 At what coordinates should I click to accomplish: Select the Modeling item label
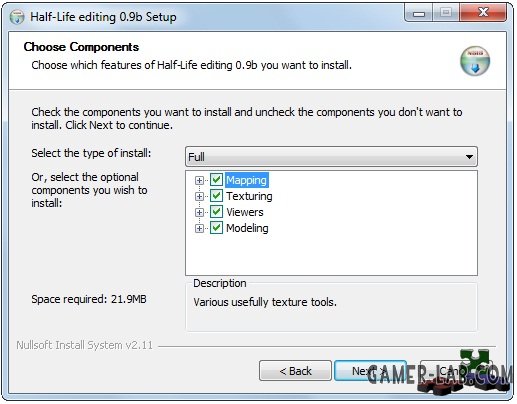click(x=247, y=228)
